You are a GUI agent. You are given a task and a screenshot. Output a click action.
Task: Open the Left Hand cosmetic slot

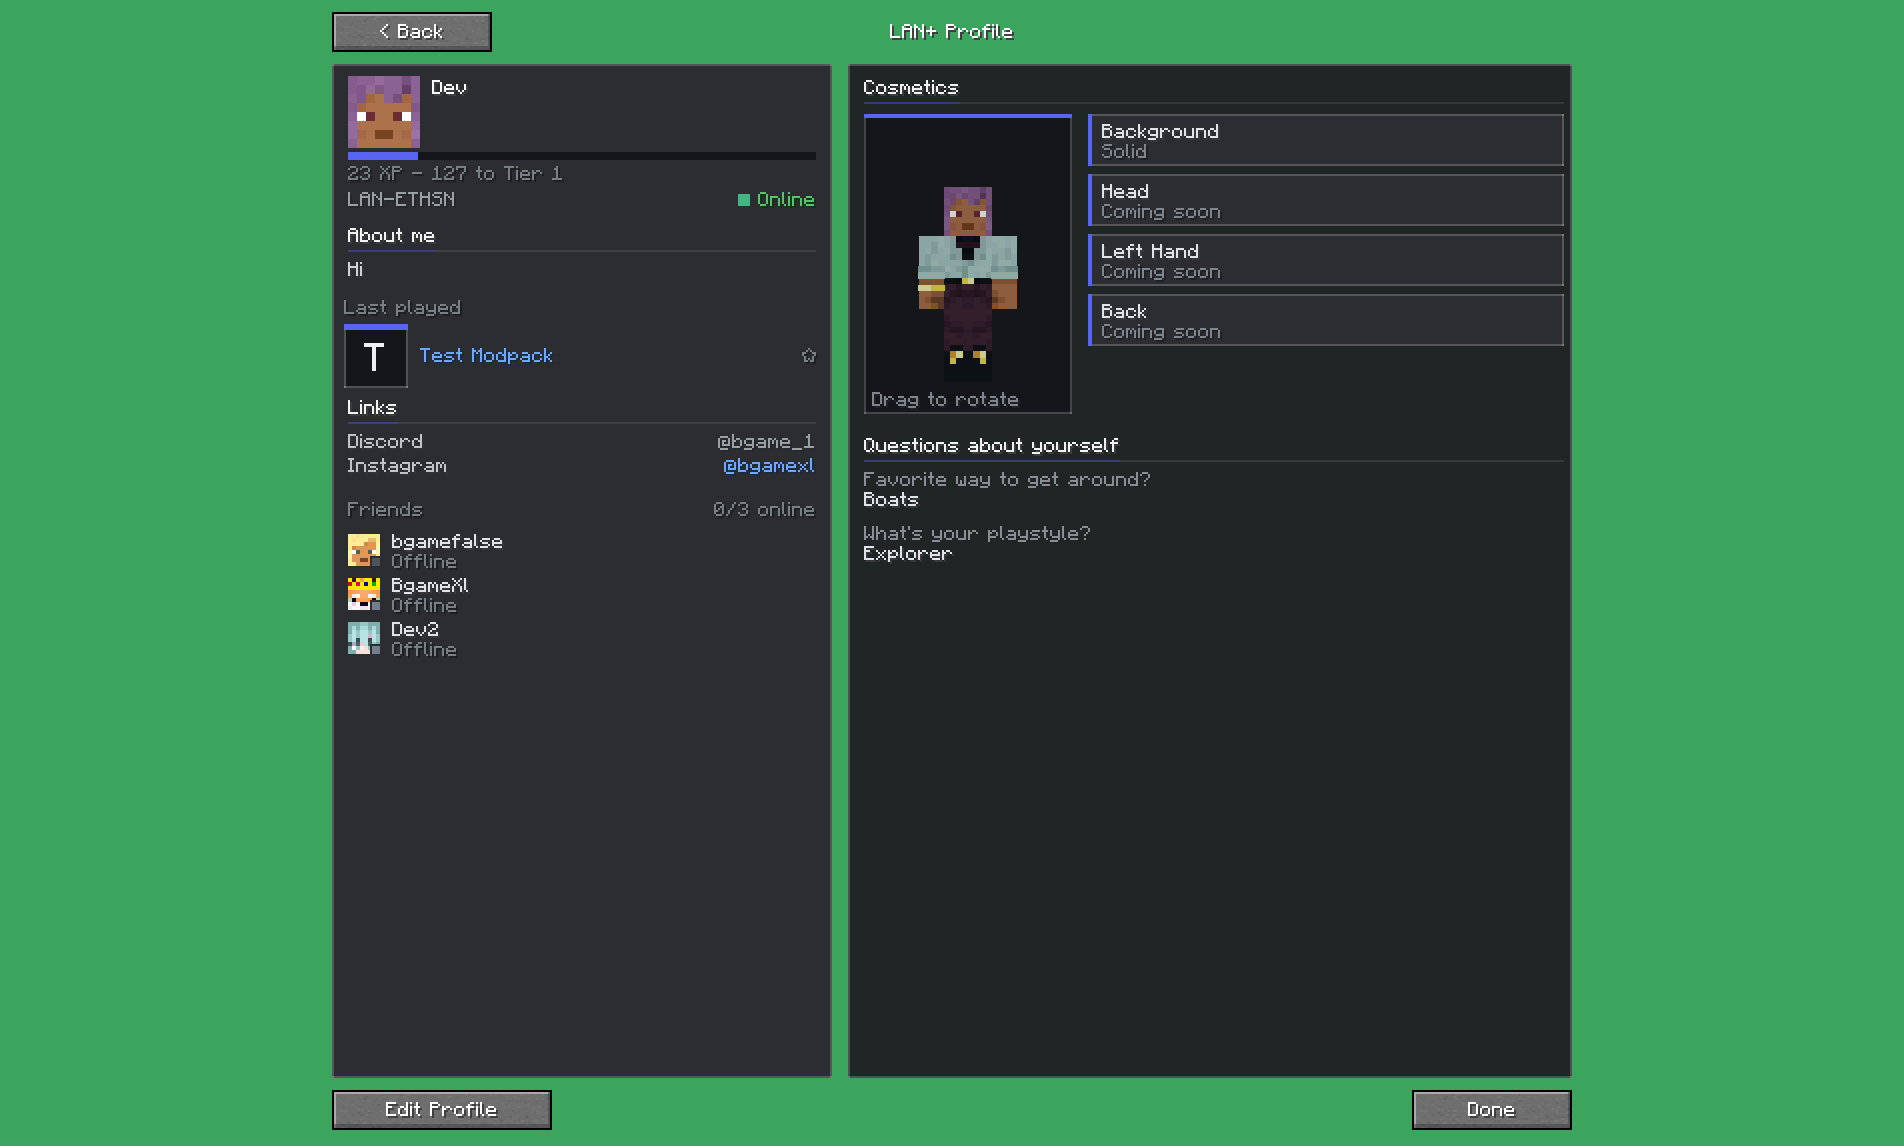pyautogui.click(x=1326, y=260)
